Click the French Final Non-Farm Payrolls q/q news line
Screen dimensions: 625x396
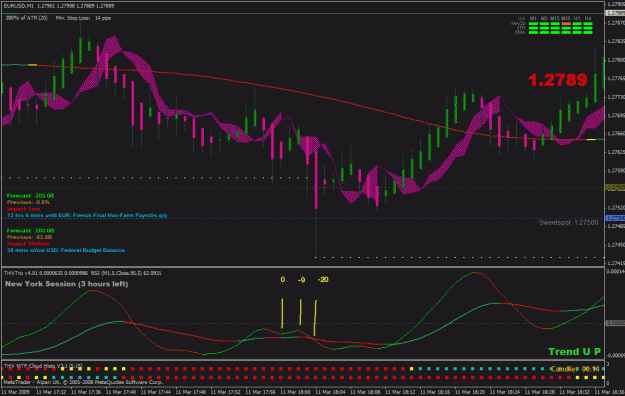[x=87, y=215]
